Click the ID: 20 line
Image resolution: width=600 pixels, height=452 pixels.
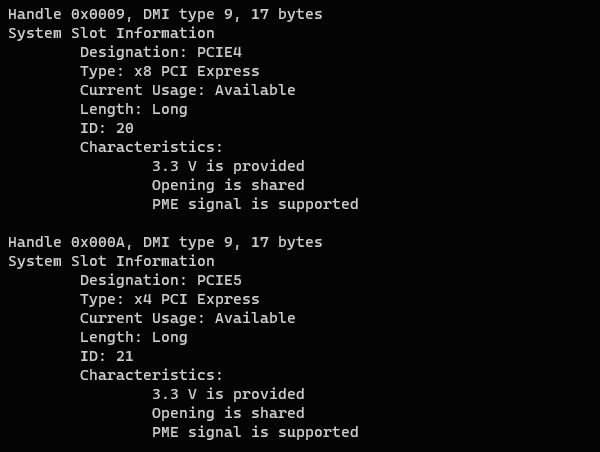click(x=106, y=128)
